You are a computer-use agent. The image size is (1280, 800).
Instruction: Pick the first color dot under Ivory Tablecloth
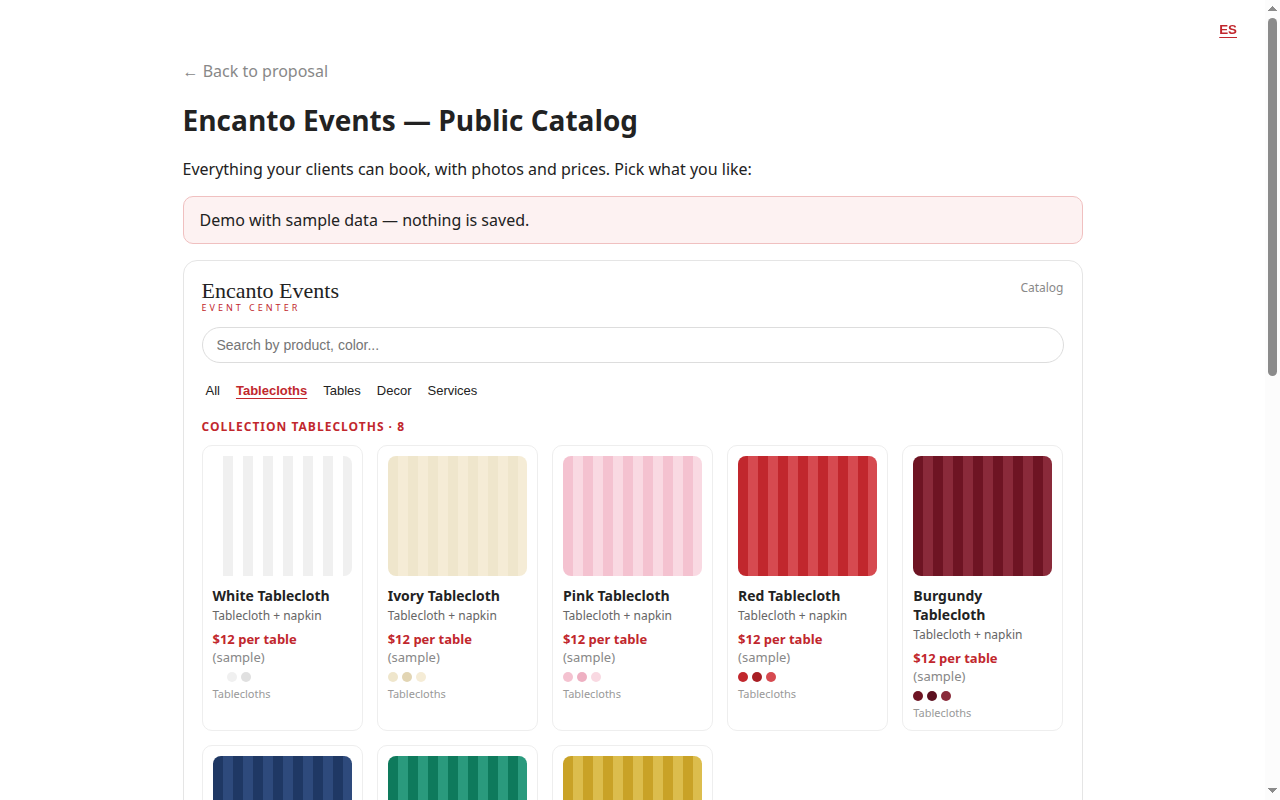[x=393, y=677]
